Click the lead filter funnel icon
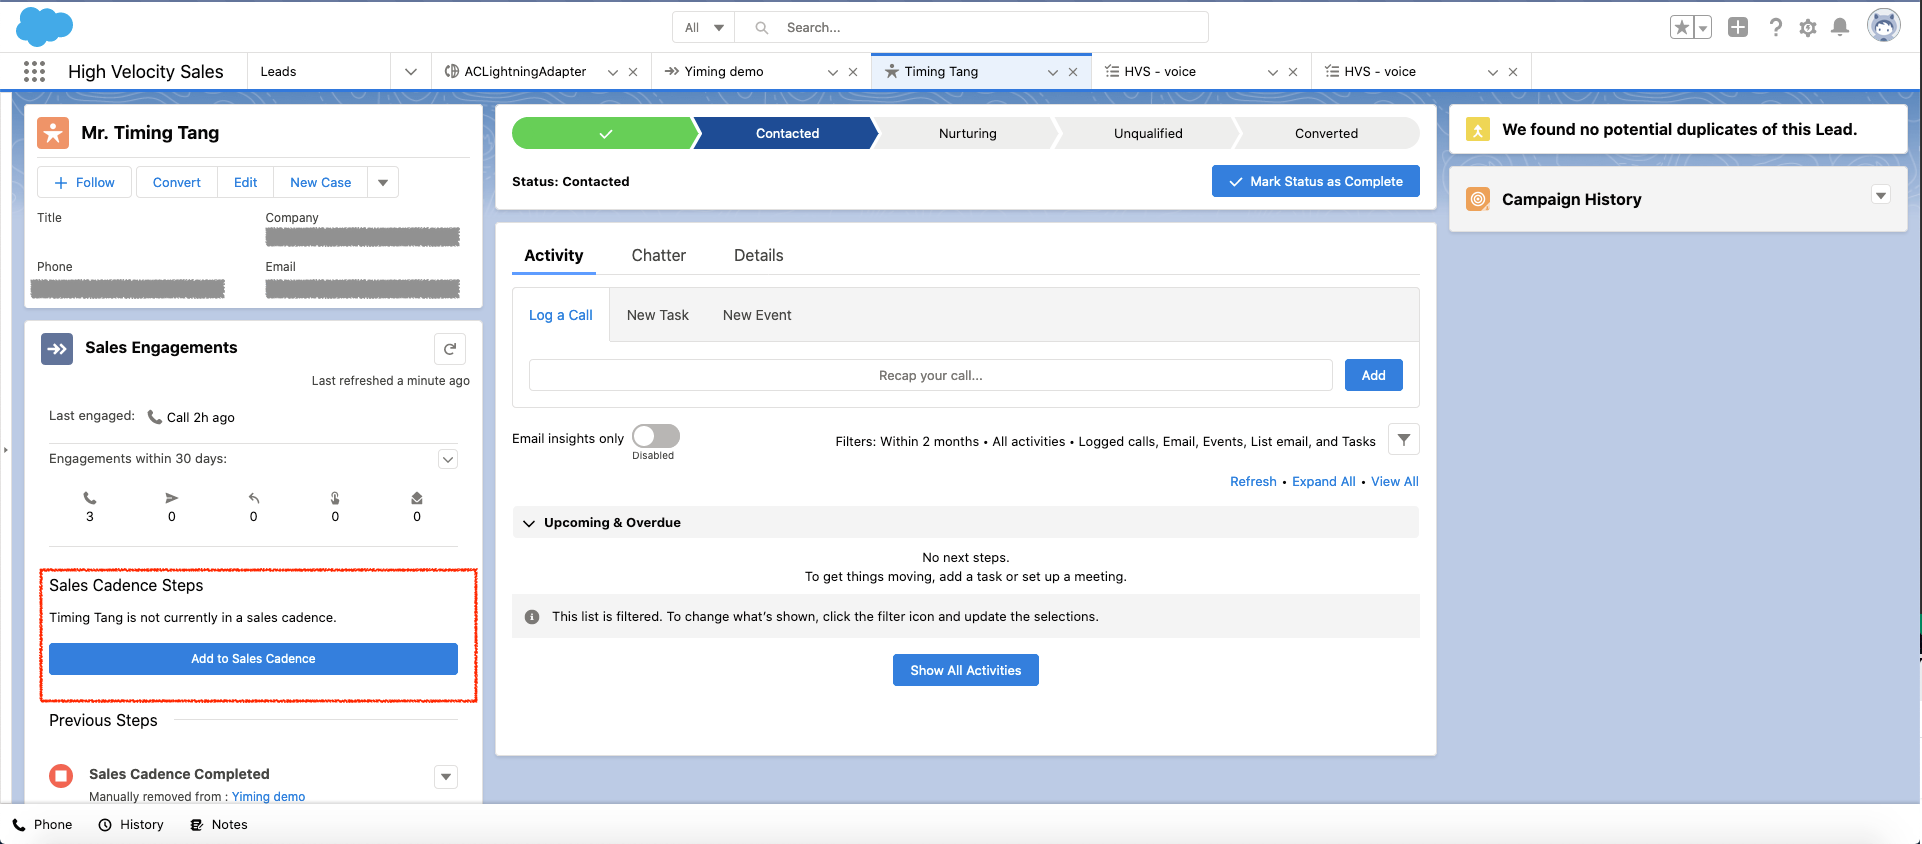The image size is (1922, 844). click(x=1404, y=440)
